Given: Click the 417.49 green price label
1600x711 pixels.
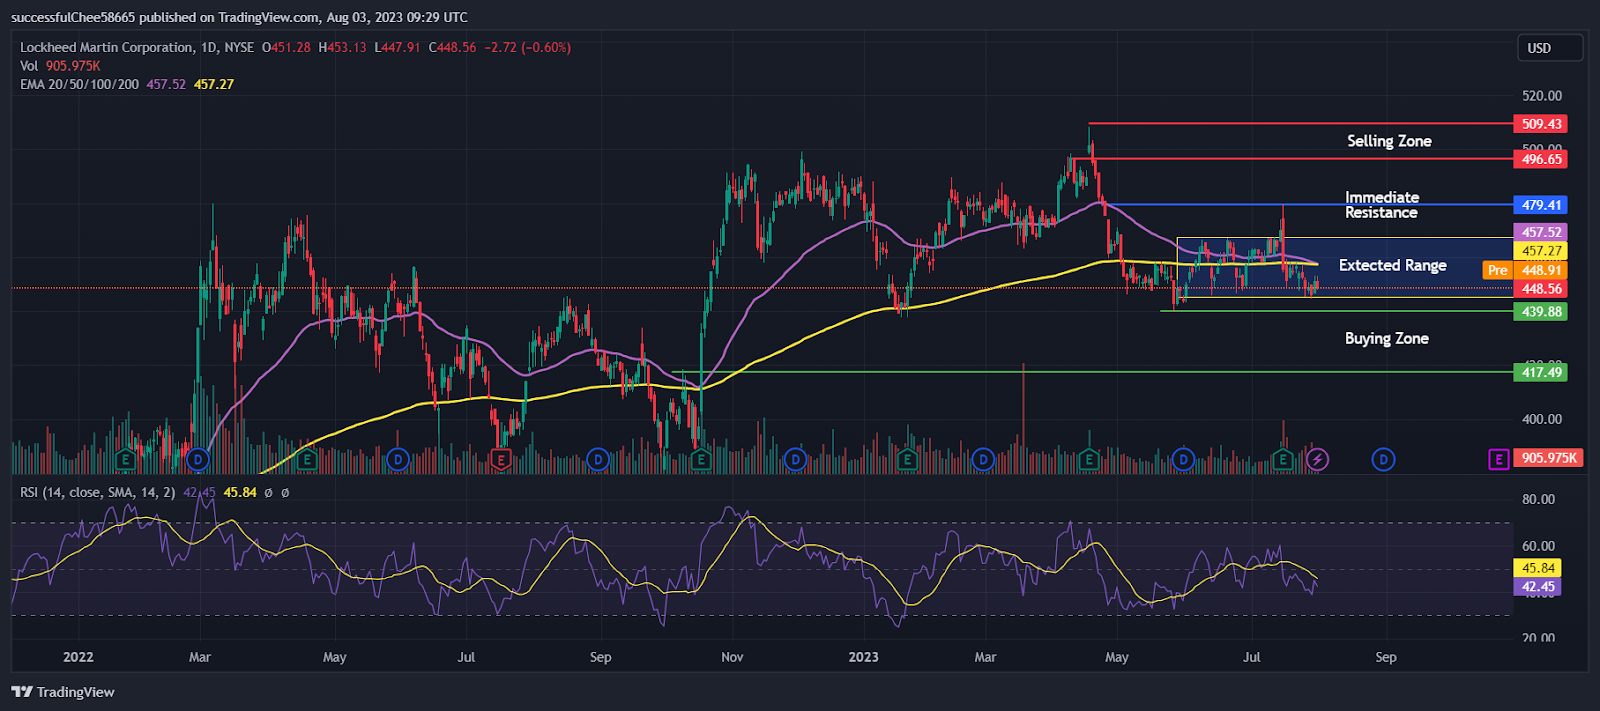Looking at the screenshot, I should 1541,372.
